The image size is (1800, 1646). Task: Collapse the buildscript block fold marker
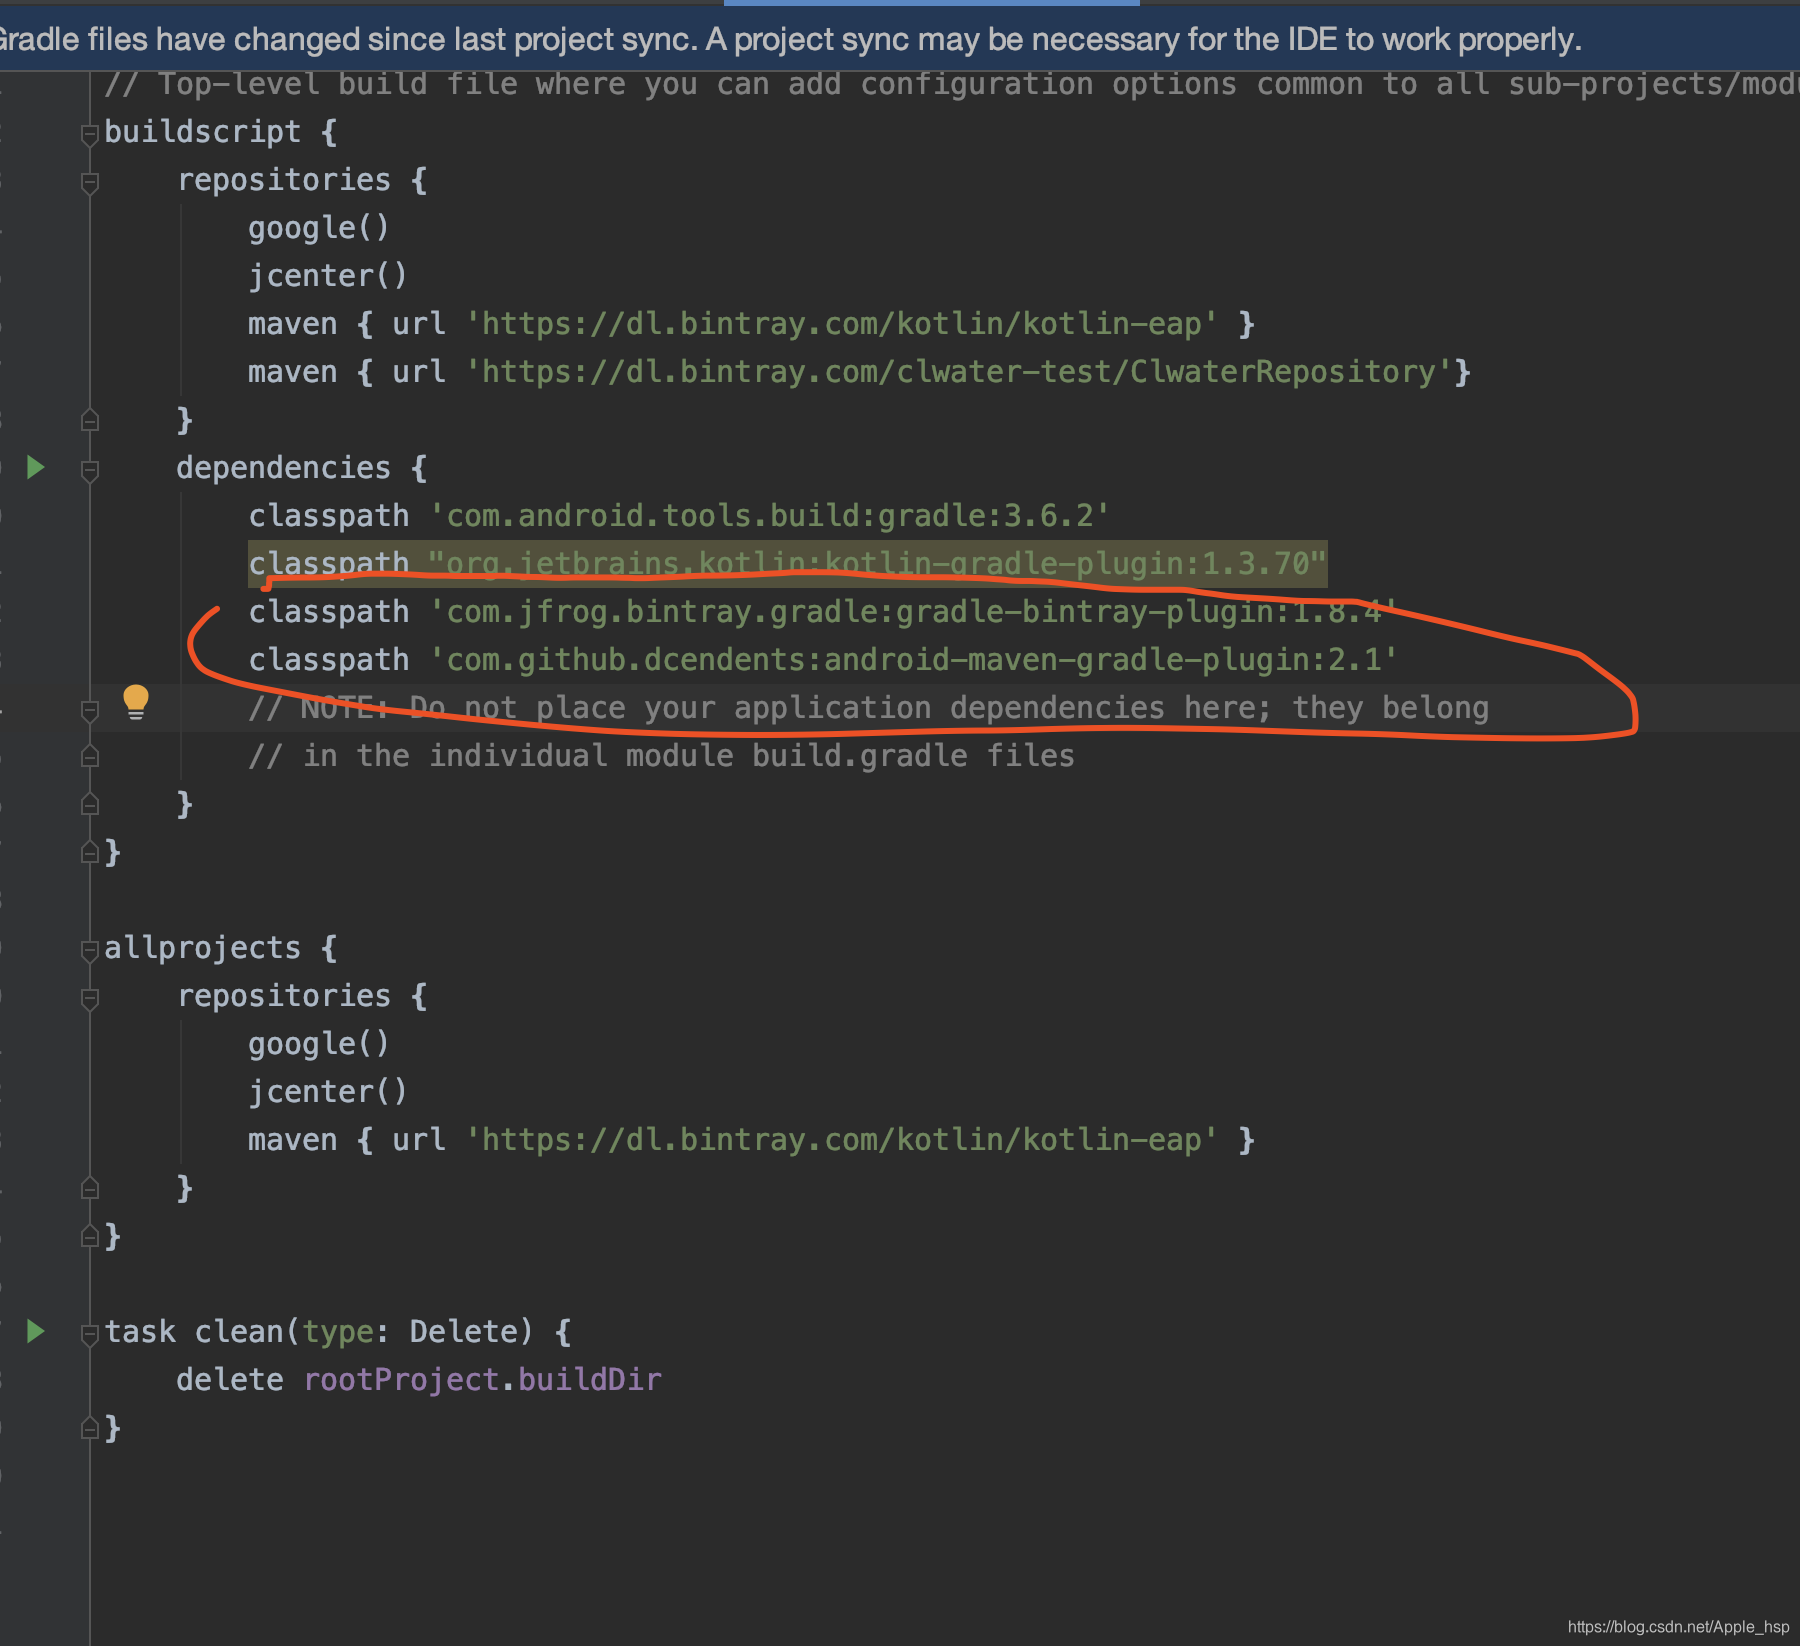[90, 134]
